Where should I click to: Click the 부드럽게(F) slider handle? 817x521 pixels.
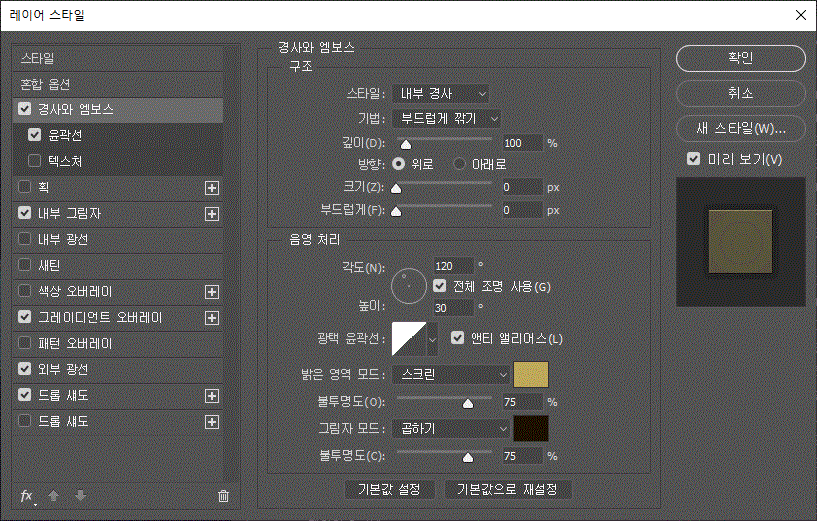click(396, 212)
